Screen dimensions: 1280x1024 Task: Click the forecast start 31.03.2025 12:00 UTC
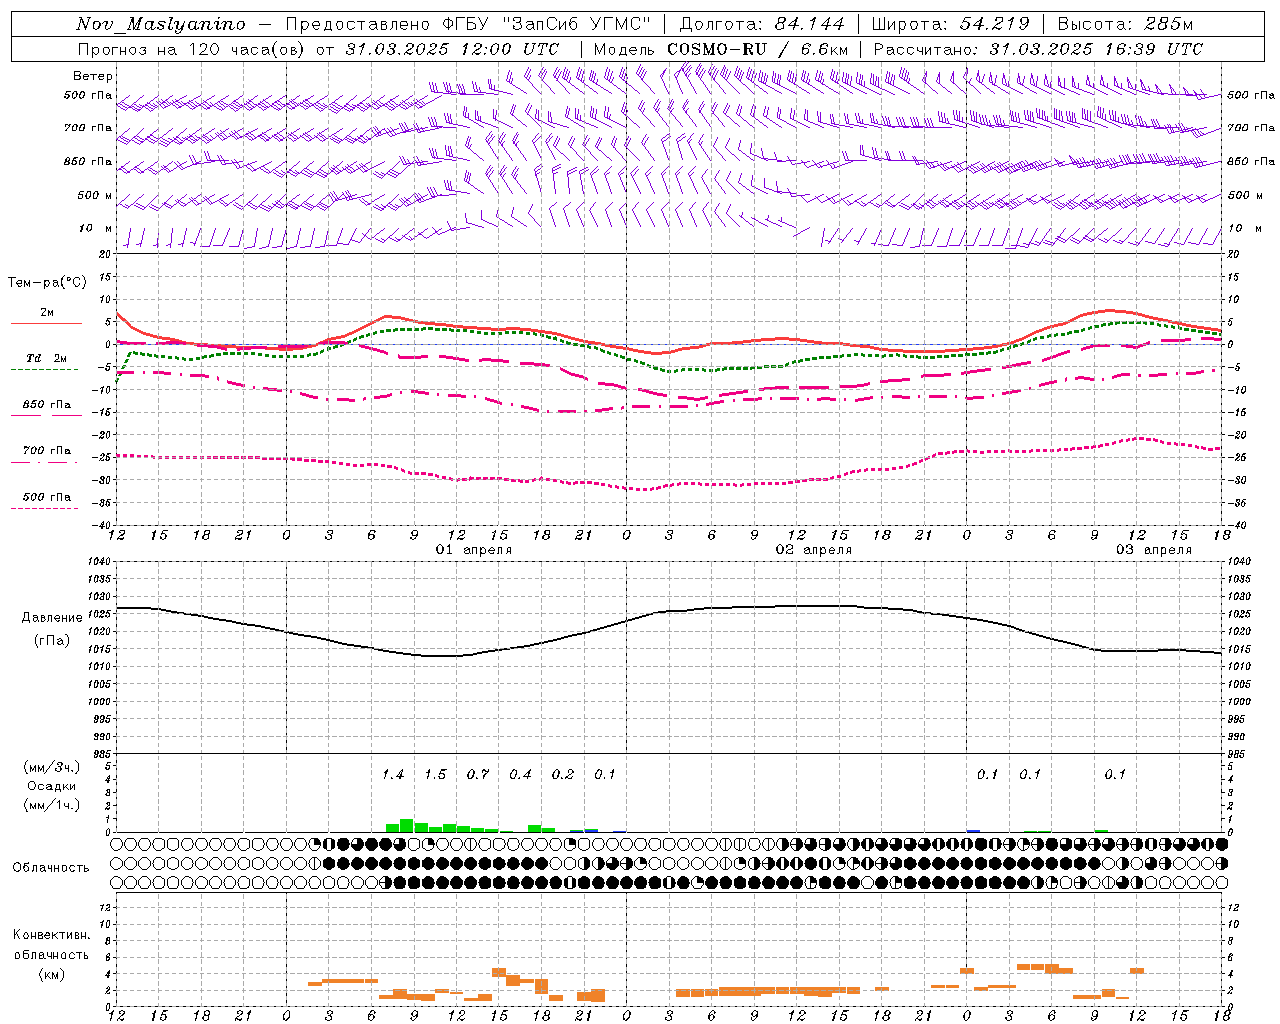[x=452, y=49]
